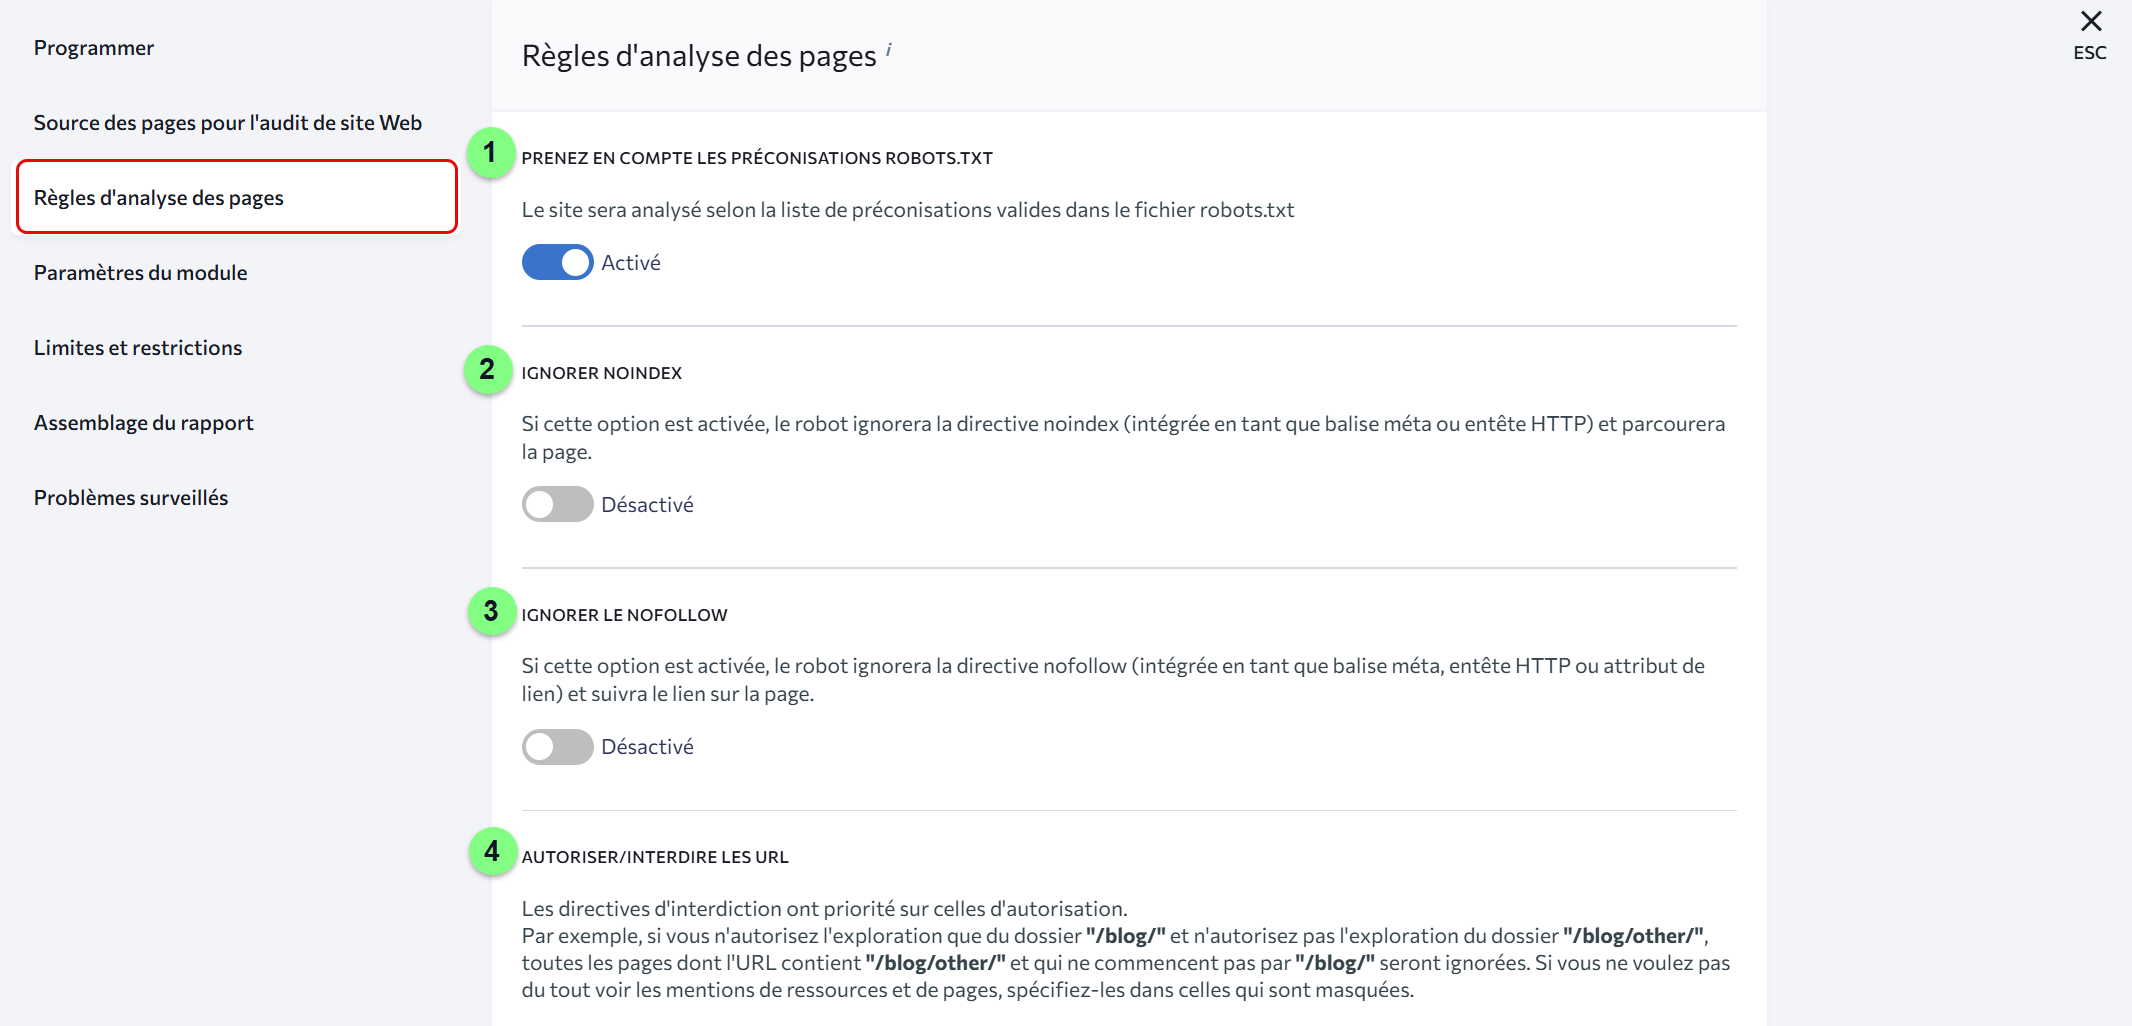Click the info icon beside page title

(888, 49)
